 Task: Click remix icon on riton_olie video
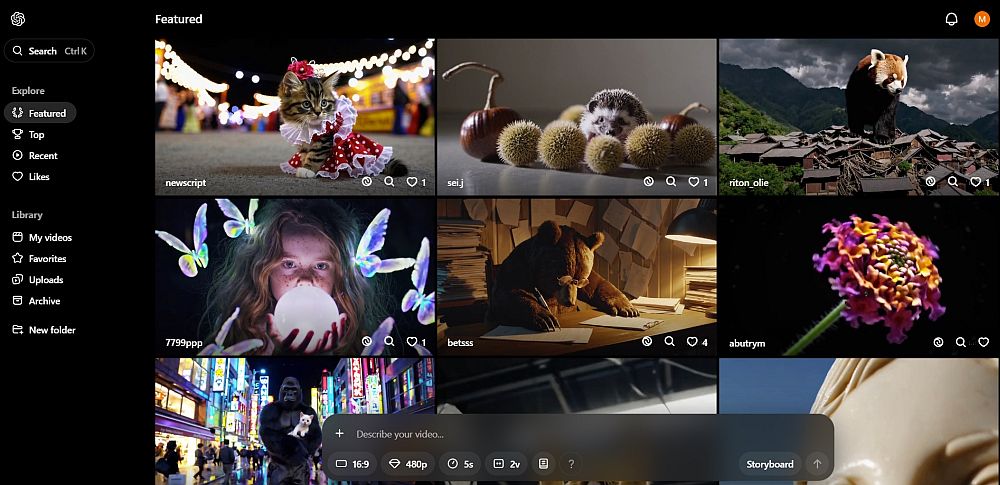[930, 182]
